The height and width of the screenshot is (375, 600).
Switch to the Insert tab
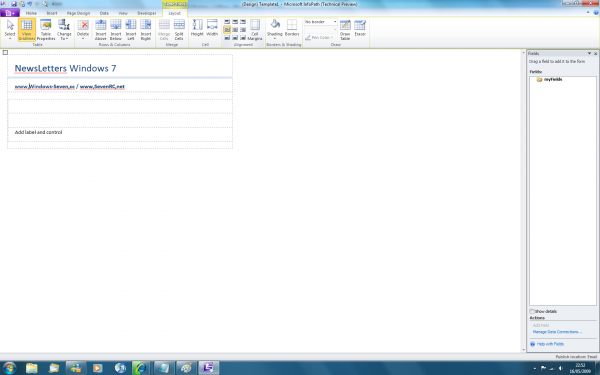tap(52, 13)
